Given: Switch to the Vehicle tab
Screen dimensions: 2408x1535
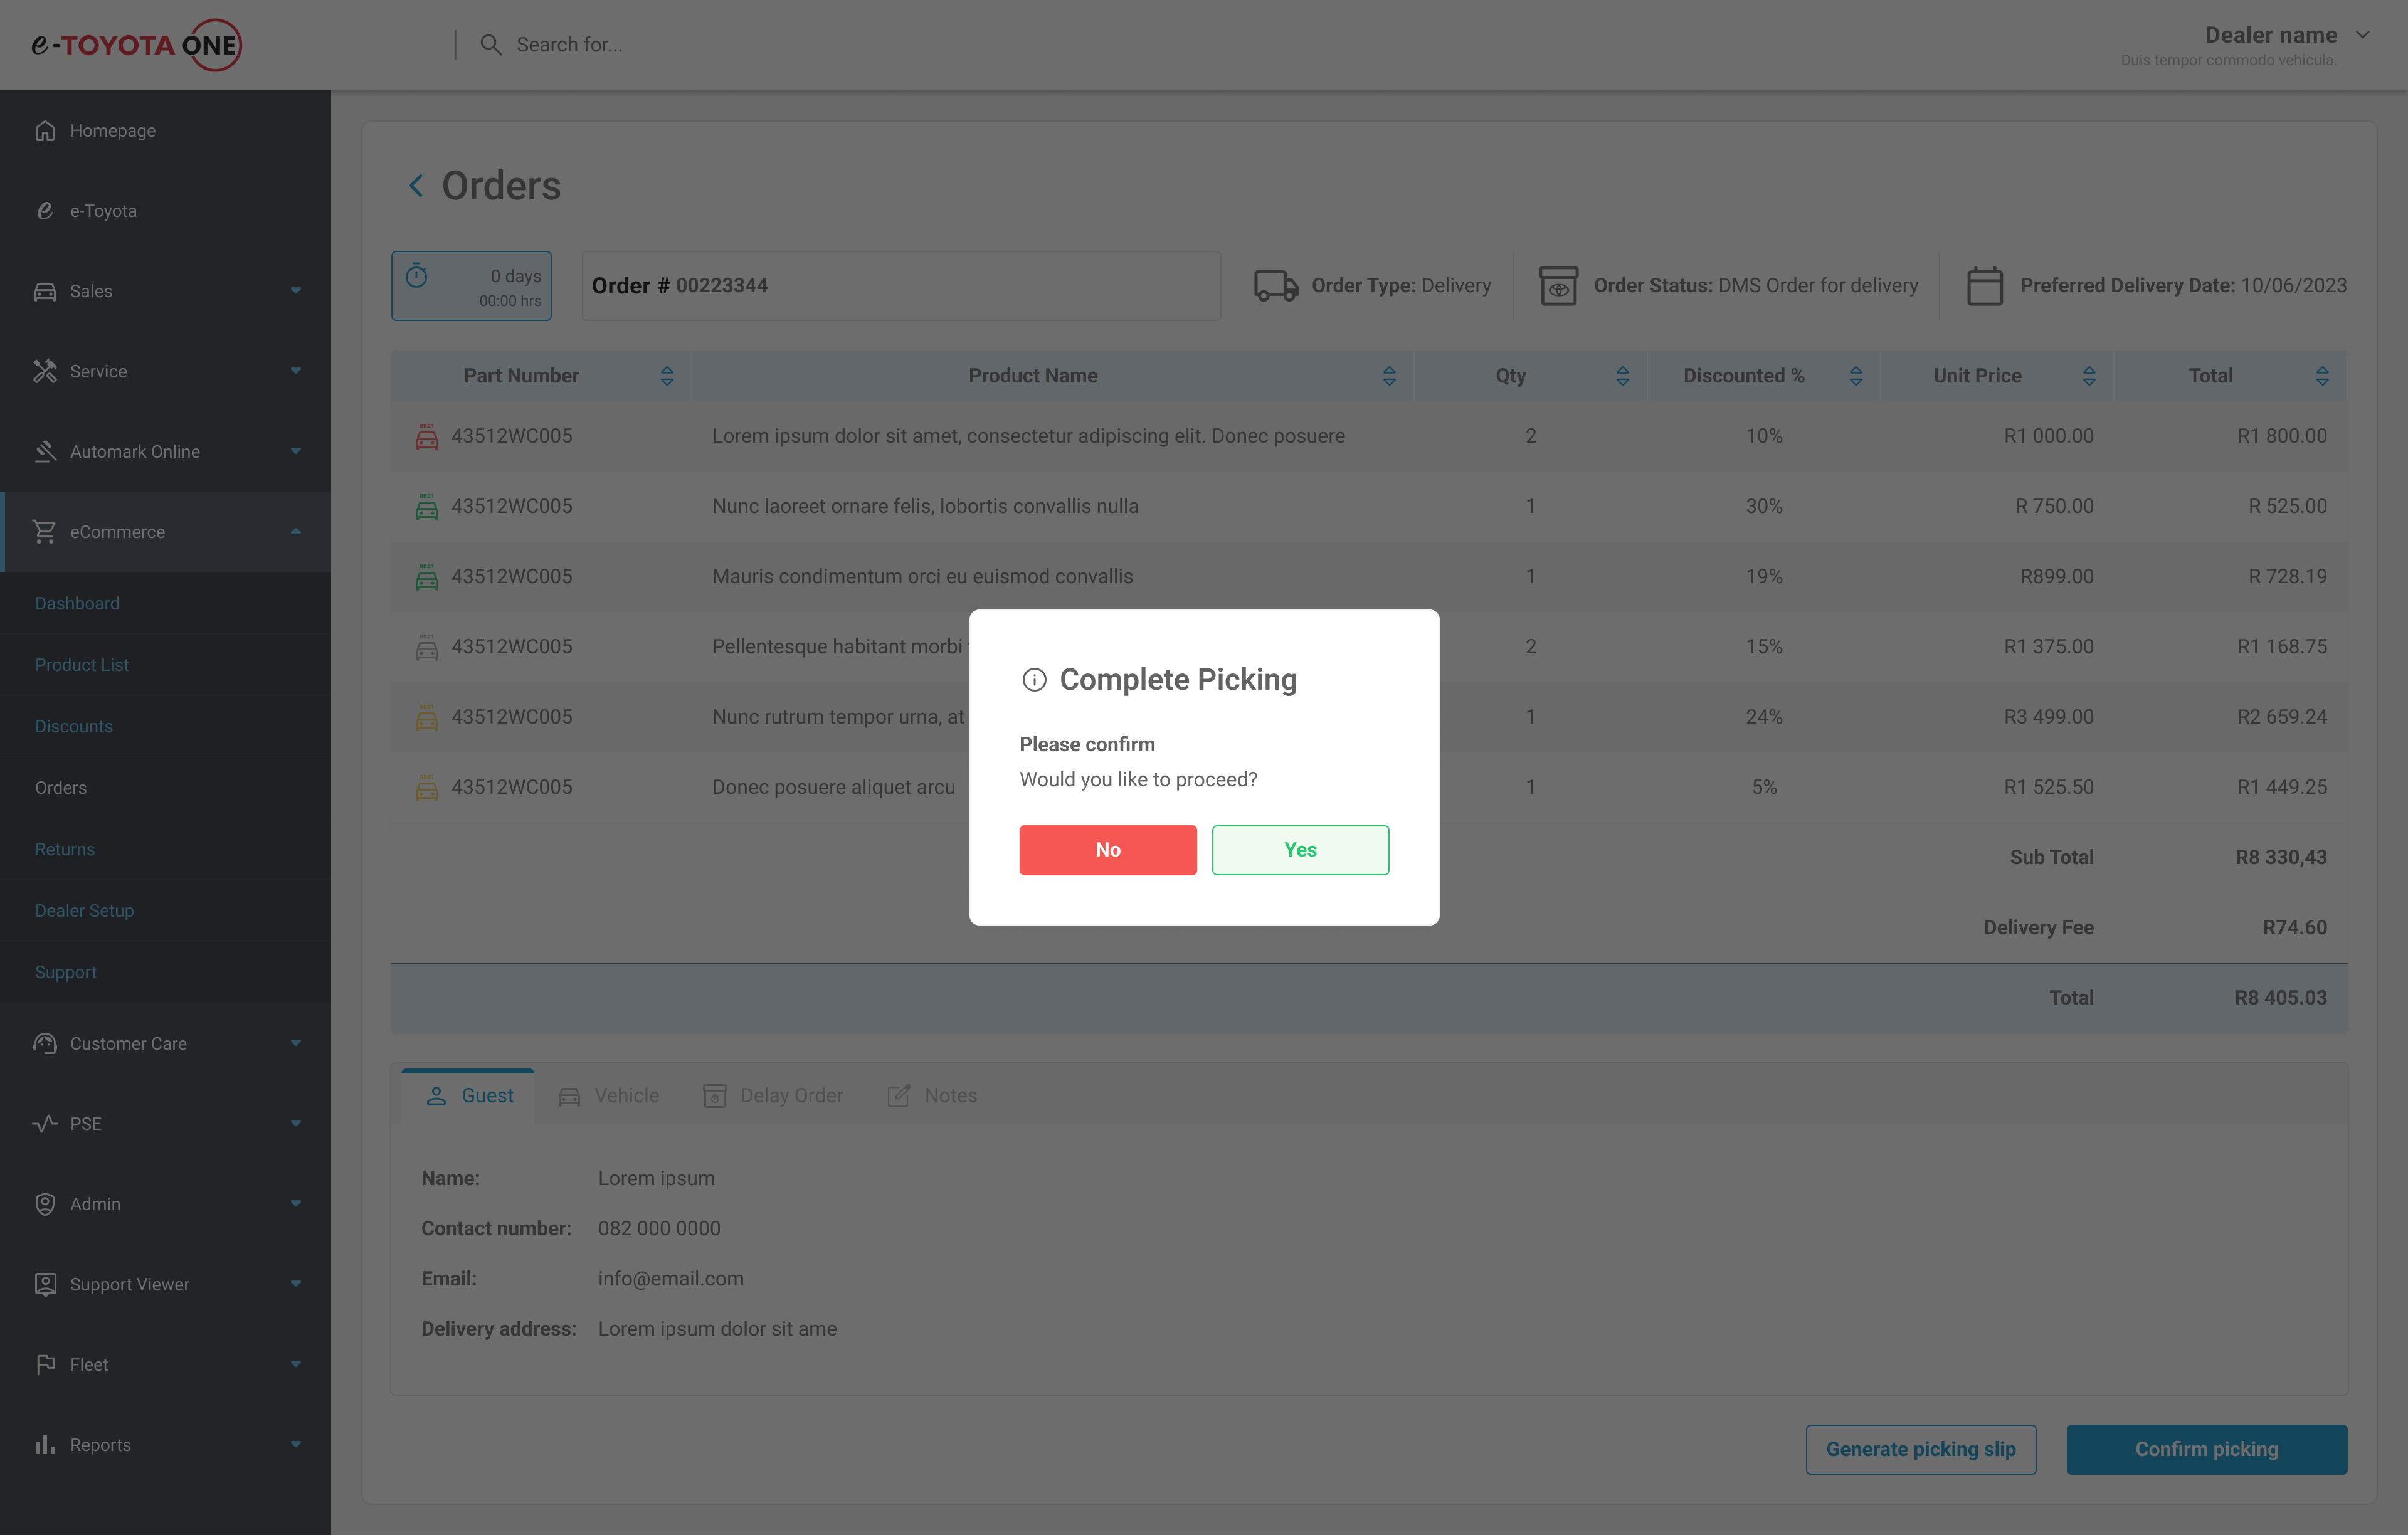Looking at the screenshot, I should [609, 1096].
